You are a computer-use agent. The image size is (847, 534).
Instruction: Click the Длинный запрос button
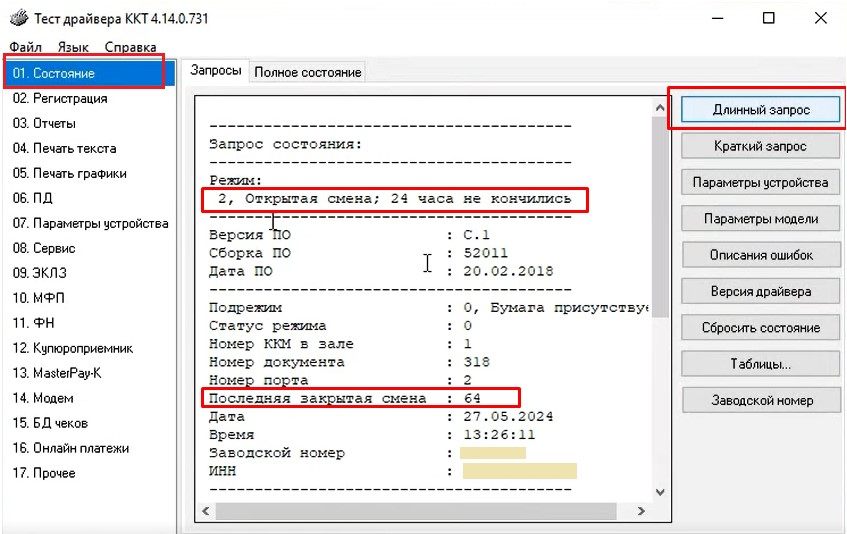pos(761,110)
